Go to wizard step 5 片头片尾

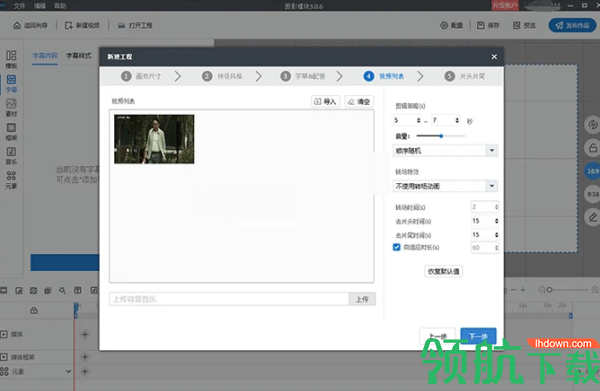click(x=465, y=76)
